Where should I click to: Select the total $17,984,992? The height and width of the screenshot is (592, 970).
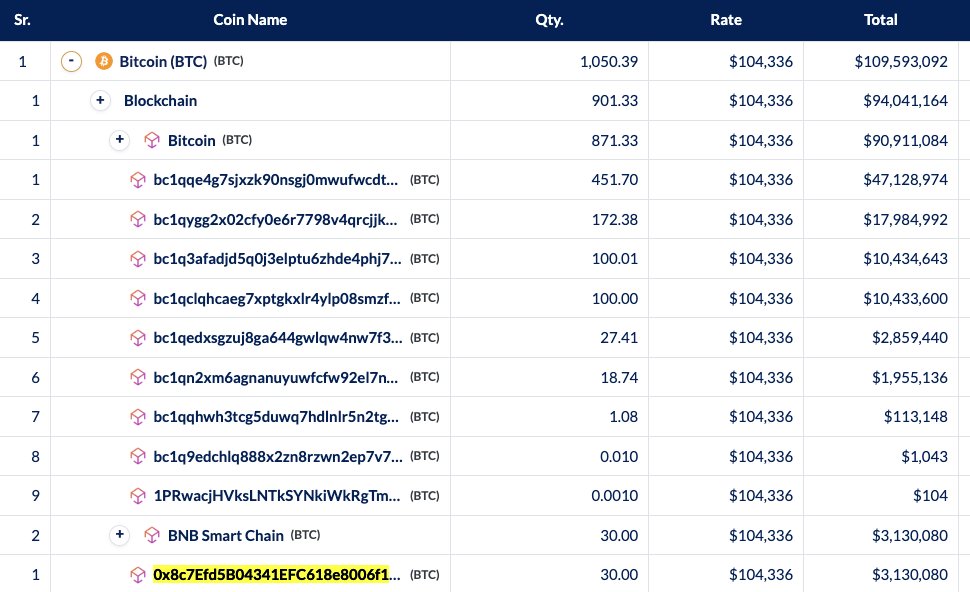(905, 220)
